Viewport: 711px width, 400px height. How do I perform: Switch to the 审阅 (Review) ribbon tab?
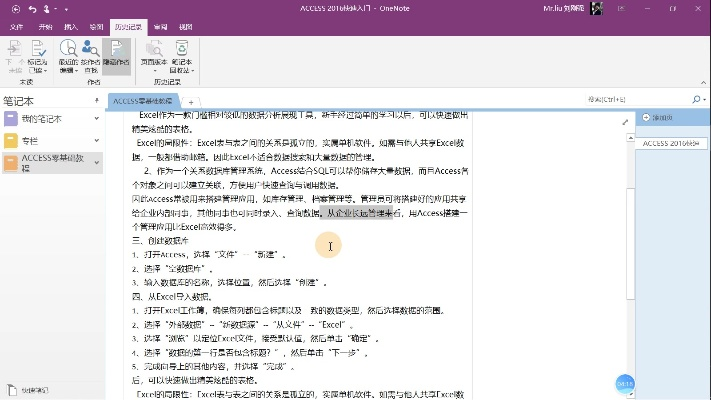coord(160,27)
